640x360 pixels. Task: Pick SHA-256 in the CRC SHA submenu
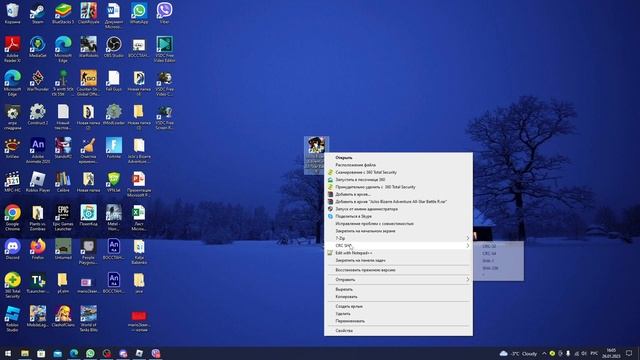(490, 268)
